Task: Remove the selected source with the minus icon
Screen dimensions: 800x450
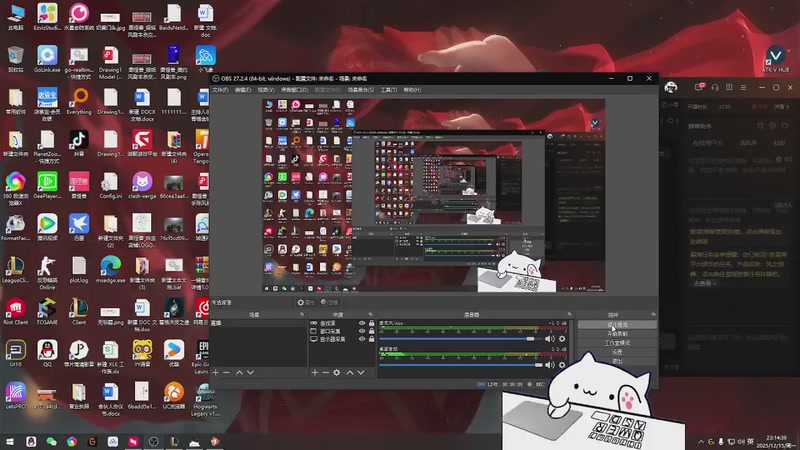Action: click(x=326, y=373)
